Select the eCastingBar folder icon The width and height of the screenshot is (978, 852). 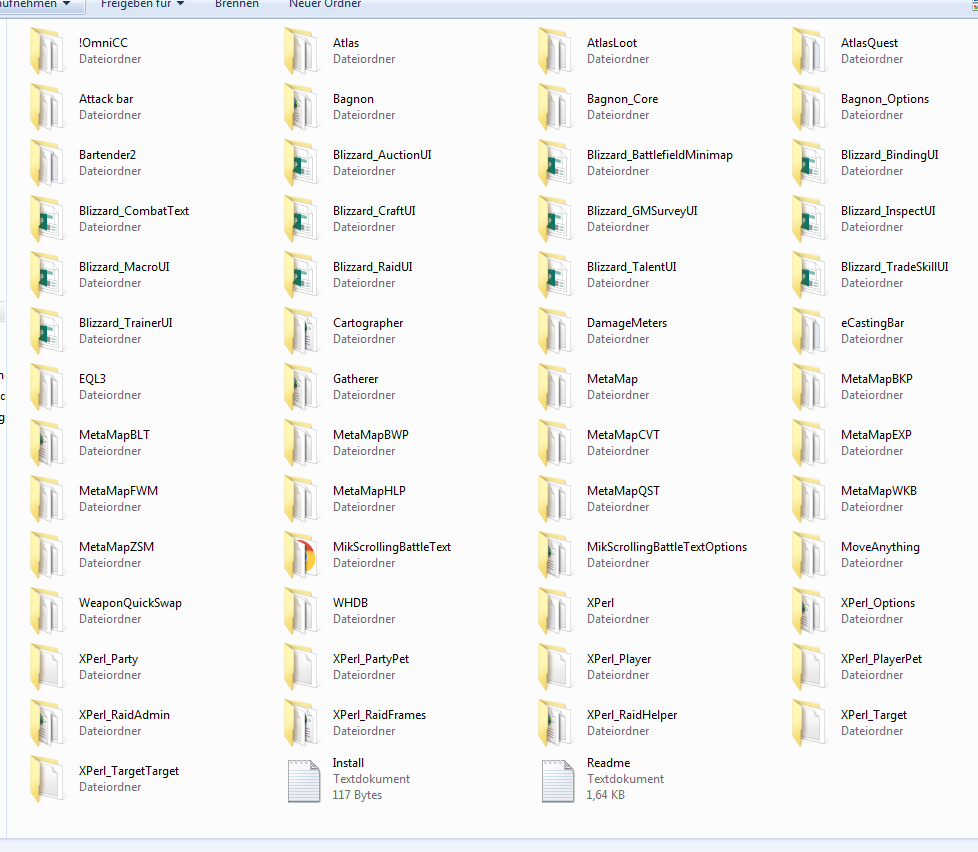pos(808,331)
